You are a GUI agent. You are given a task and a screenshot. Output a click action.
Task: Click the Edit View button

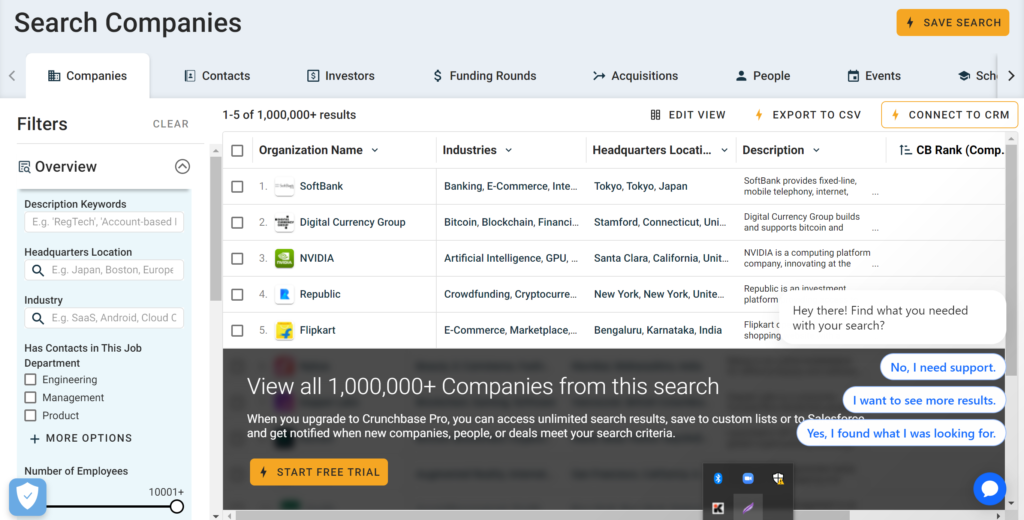[x=688, y=115]
